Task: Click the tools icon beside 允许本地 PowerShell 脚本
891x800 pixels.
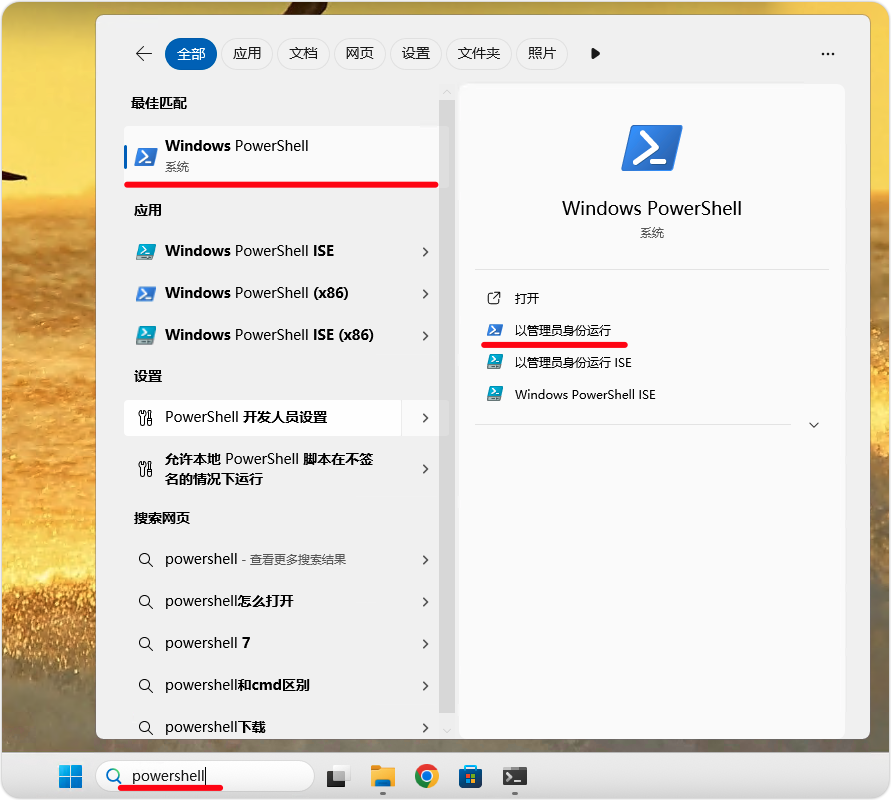Action: [145, 469]
